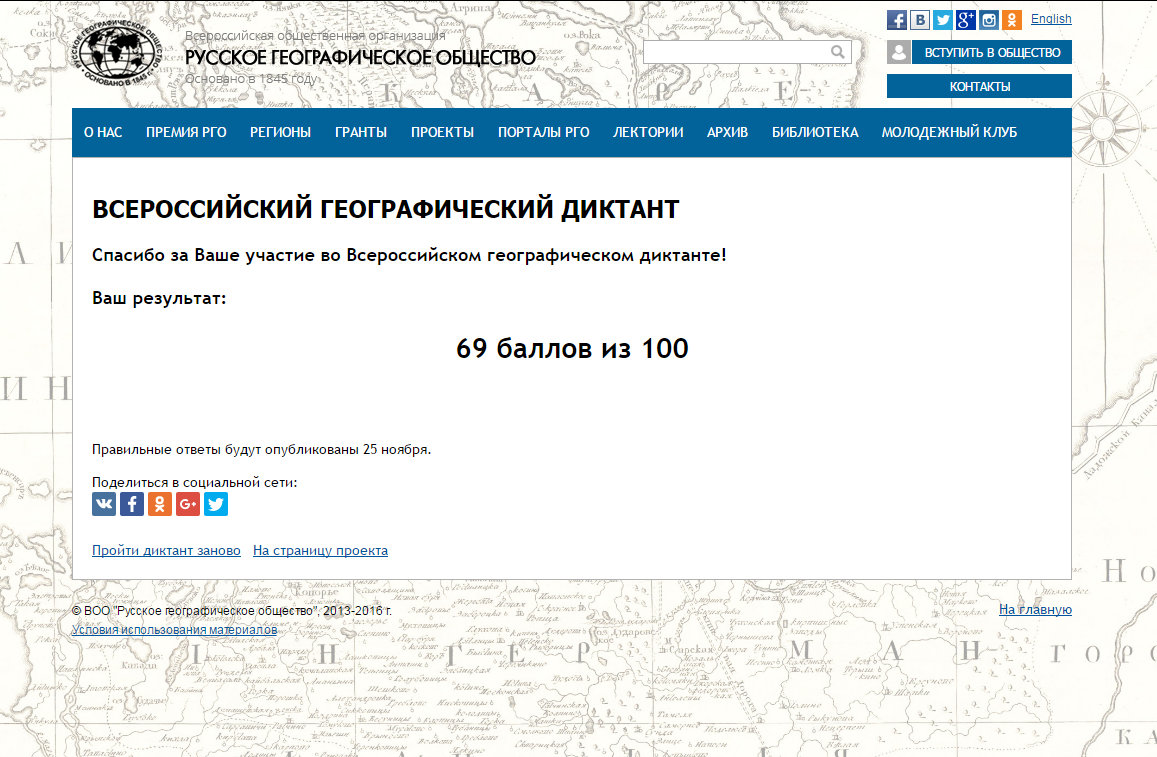The image size is (1157, 757).
Task: Go to "БИБЛИОТЕКА" in the navigation bar
Action: coord(815,132)
